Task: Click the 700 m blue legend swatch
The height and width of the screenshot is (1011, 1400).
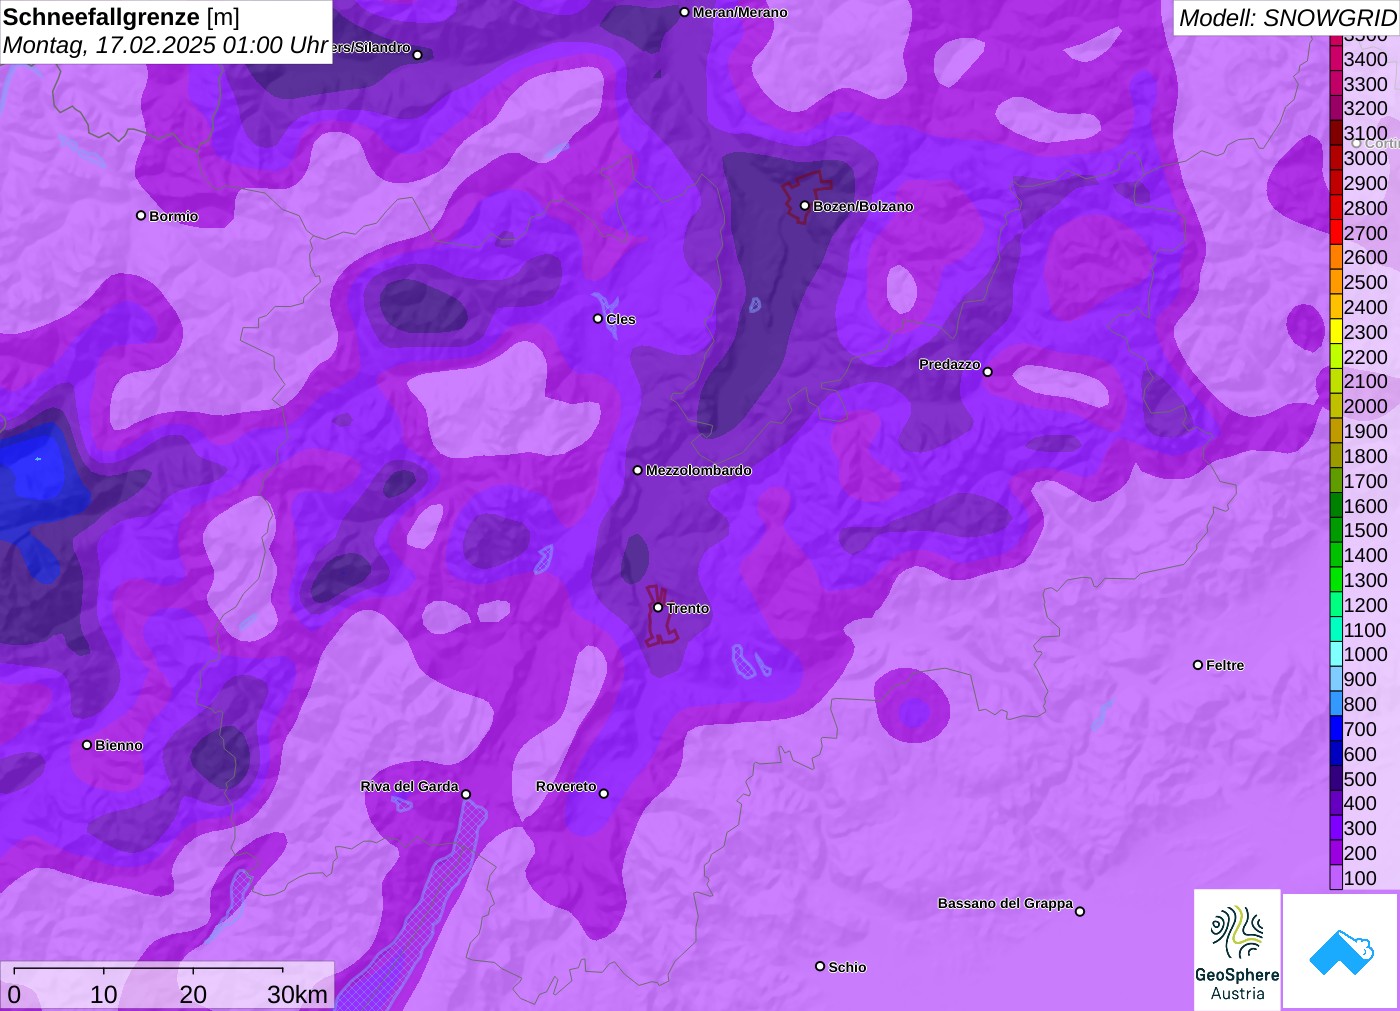Action: coord(1336,729)
